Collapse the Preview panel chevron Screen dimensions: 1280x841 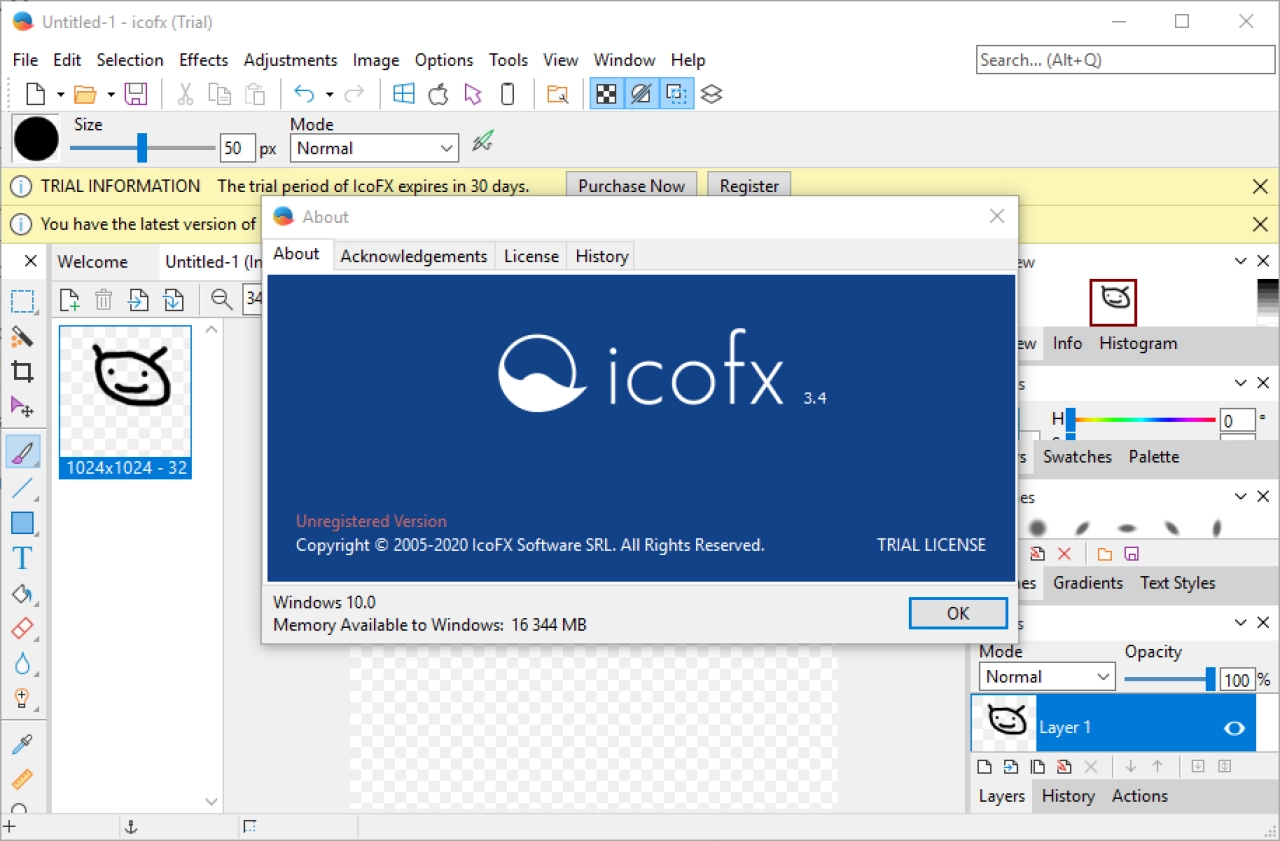click(1241, 261)
